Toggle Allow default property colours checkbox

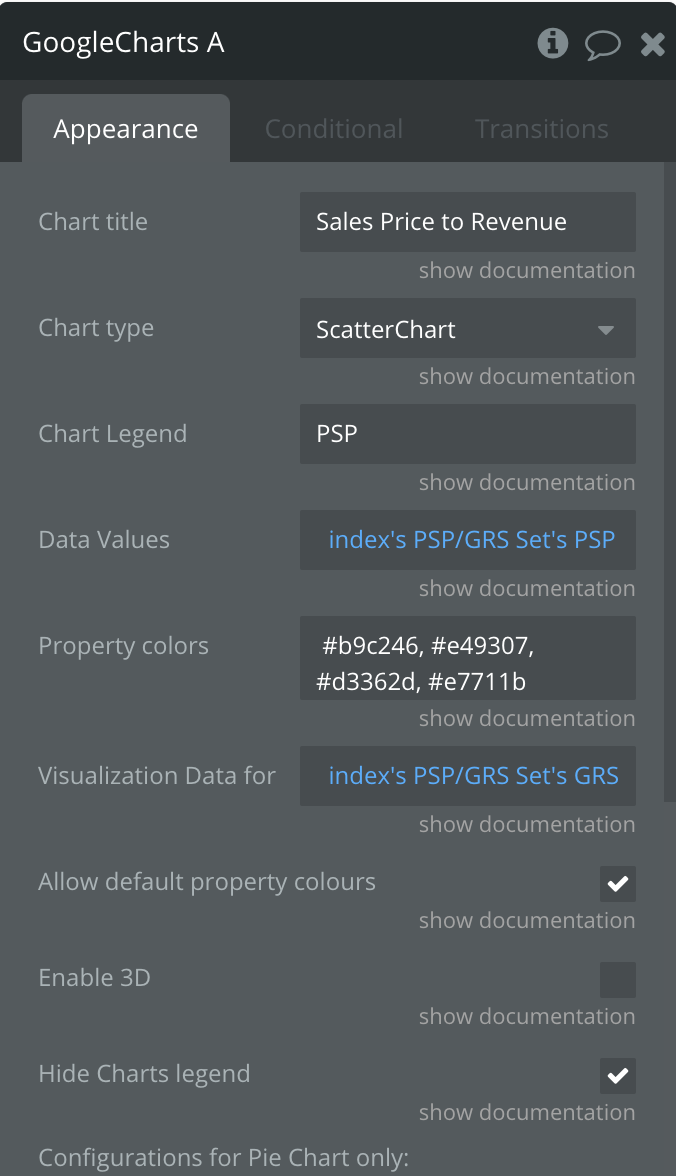click(x=617, y=884)
